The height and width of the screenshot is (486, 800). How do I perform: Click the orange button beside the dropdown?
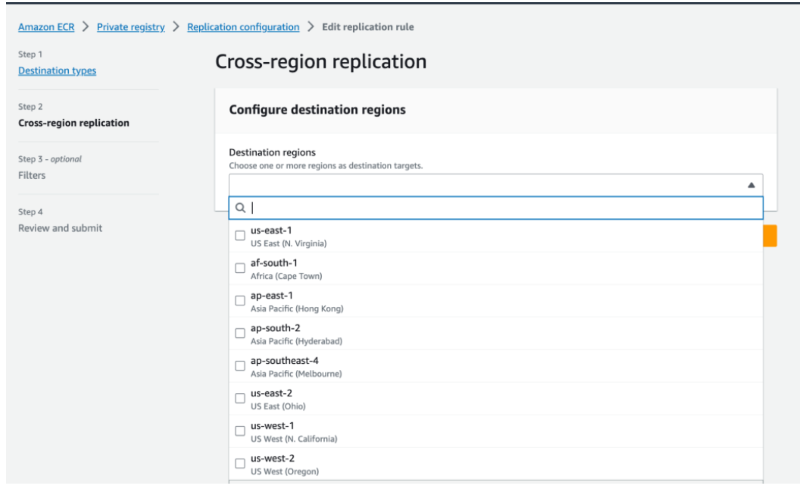coord(770,236)
